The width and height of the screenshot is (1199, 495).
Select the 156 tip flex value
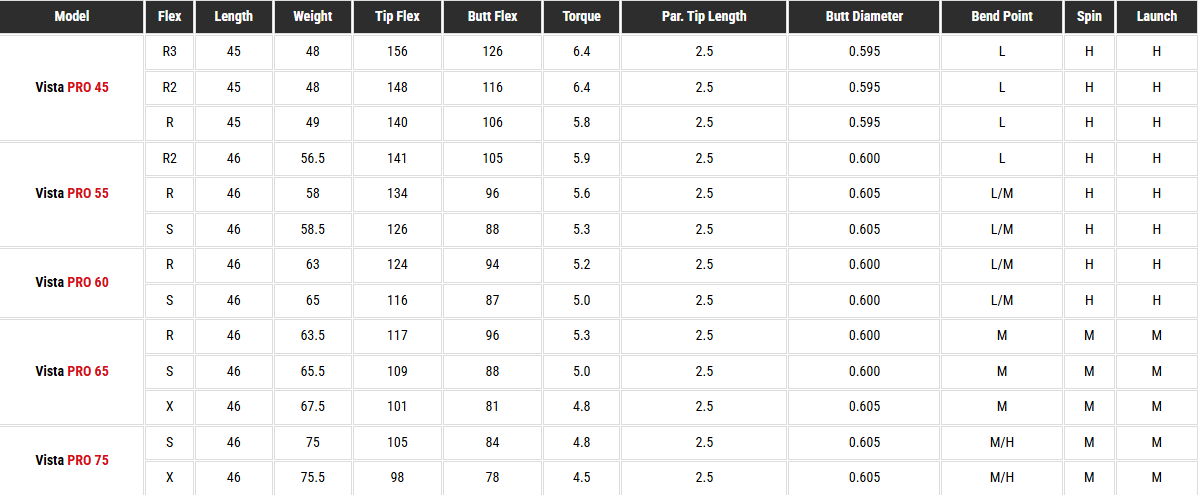(397, 52)
